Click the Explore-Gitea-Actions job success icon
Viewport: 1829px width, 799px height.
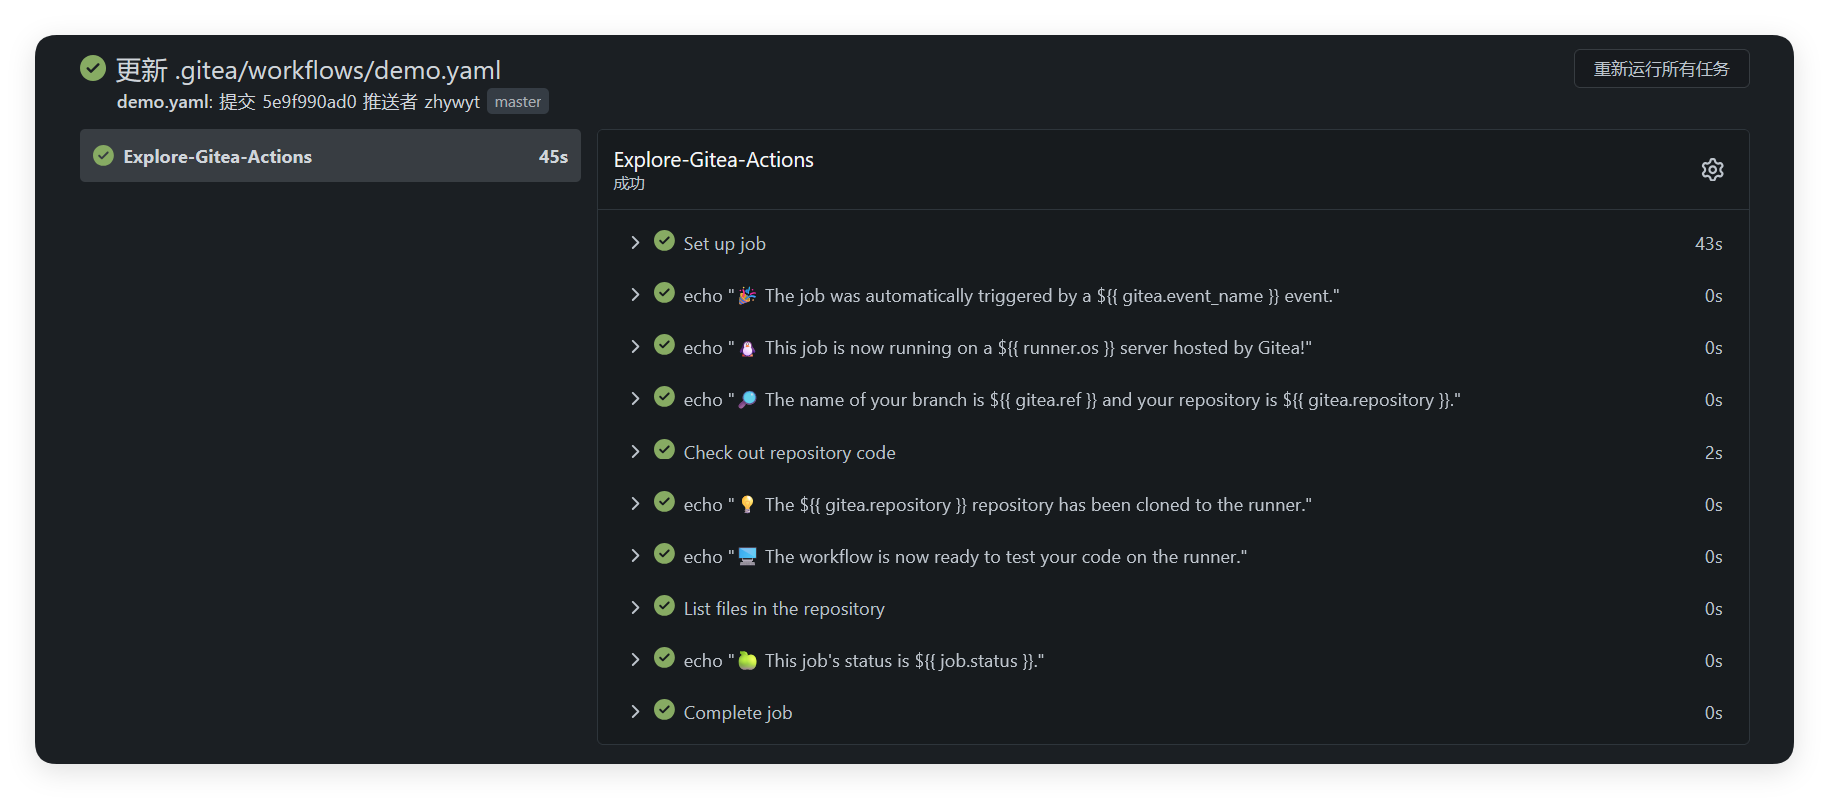coord(103,156)
